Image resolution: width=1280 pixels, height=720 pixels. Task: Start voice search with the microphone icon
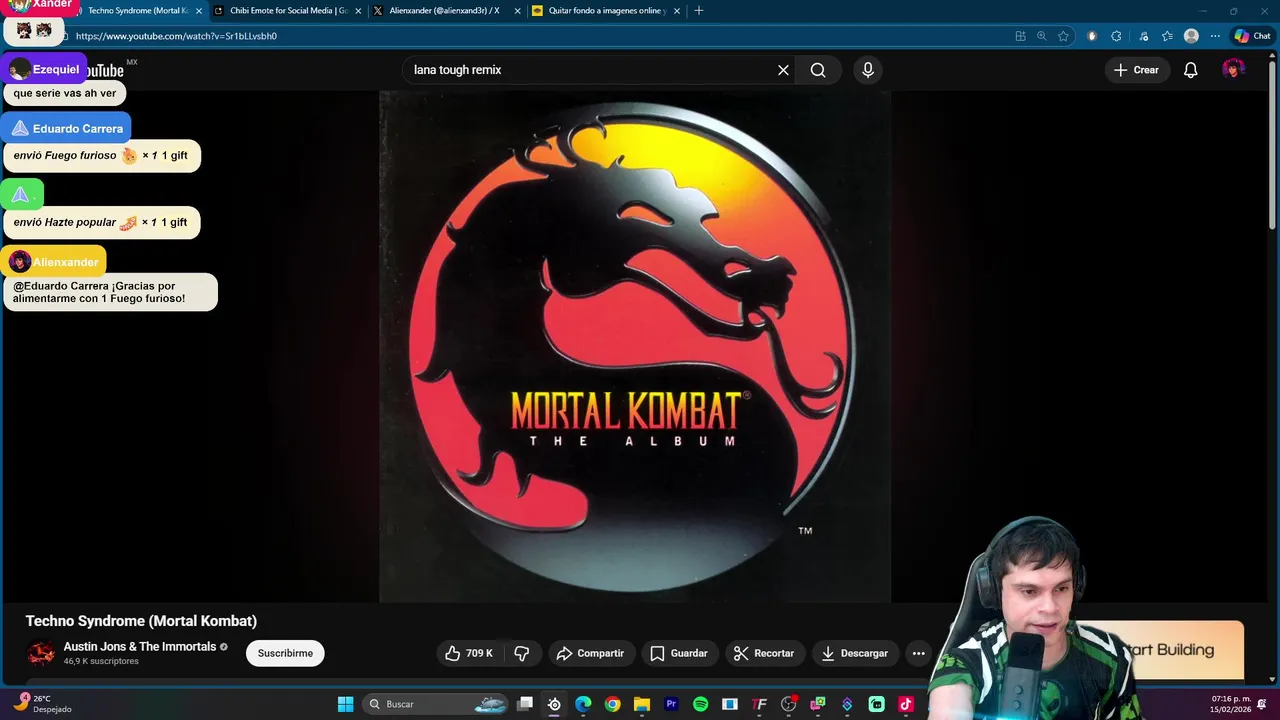click(x=868, y=70)
